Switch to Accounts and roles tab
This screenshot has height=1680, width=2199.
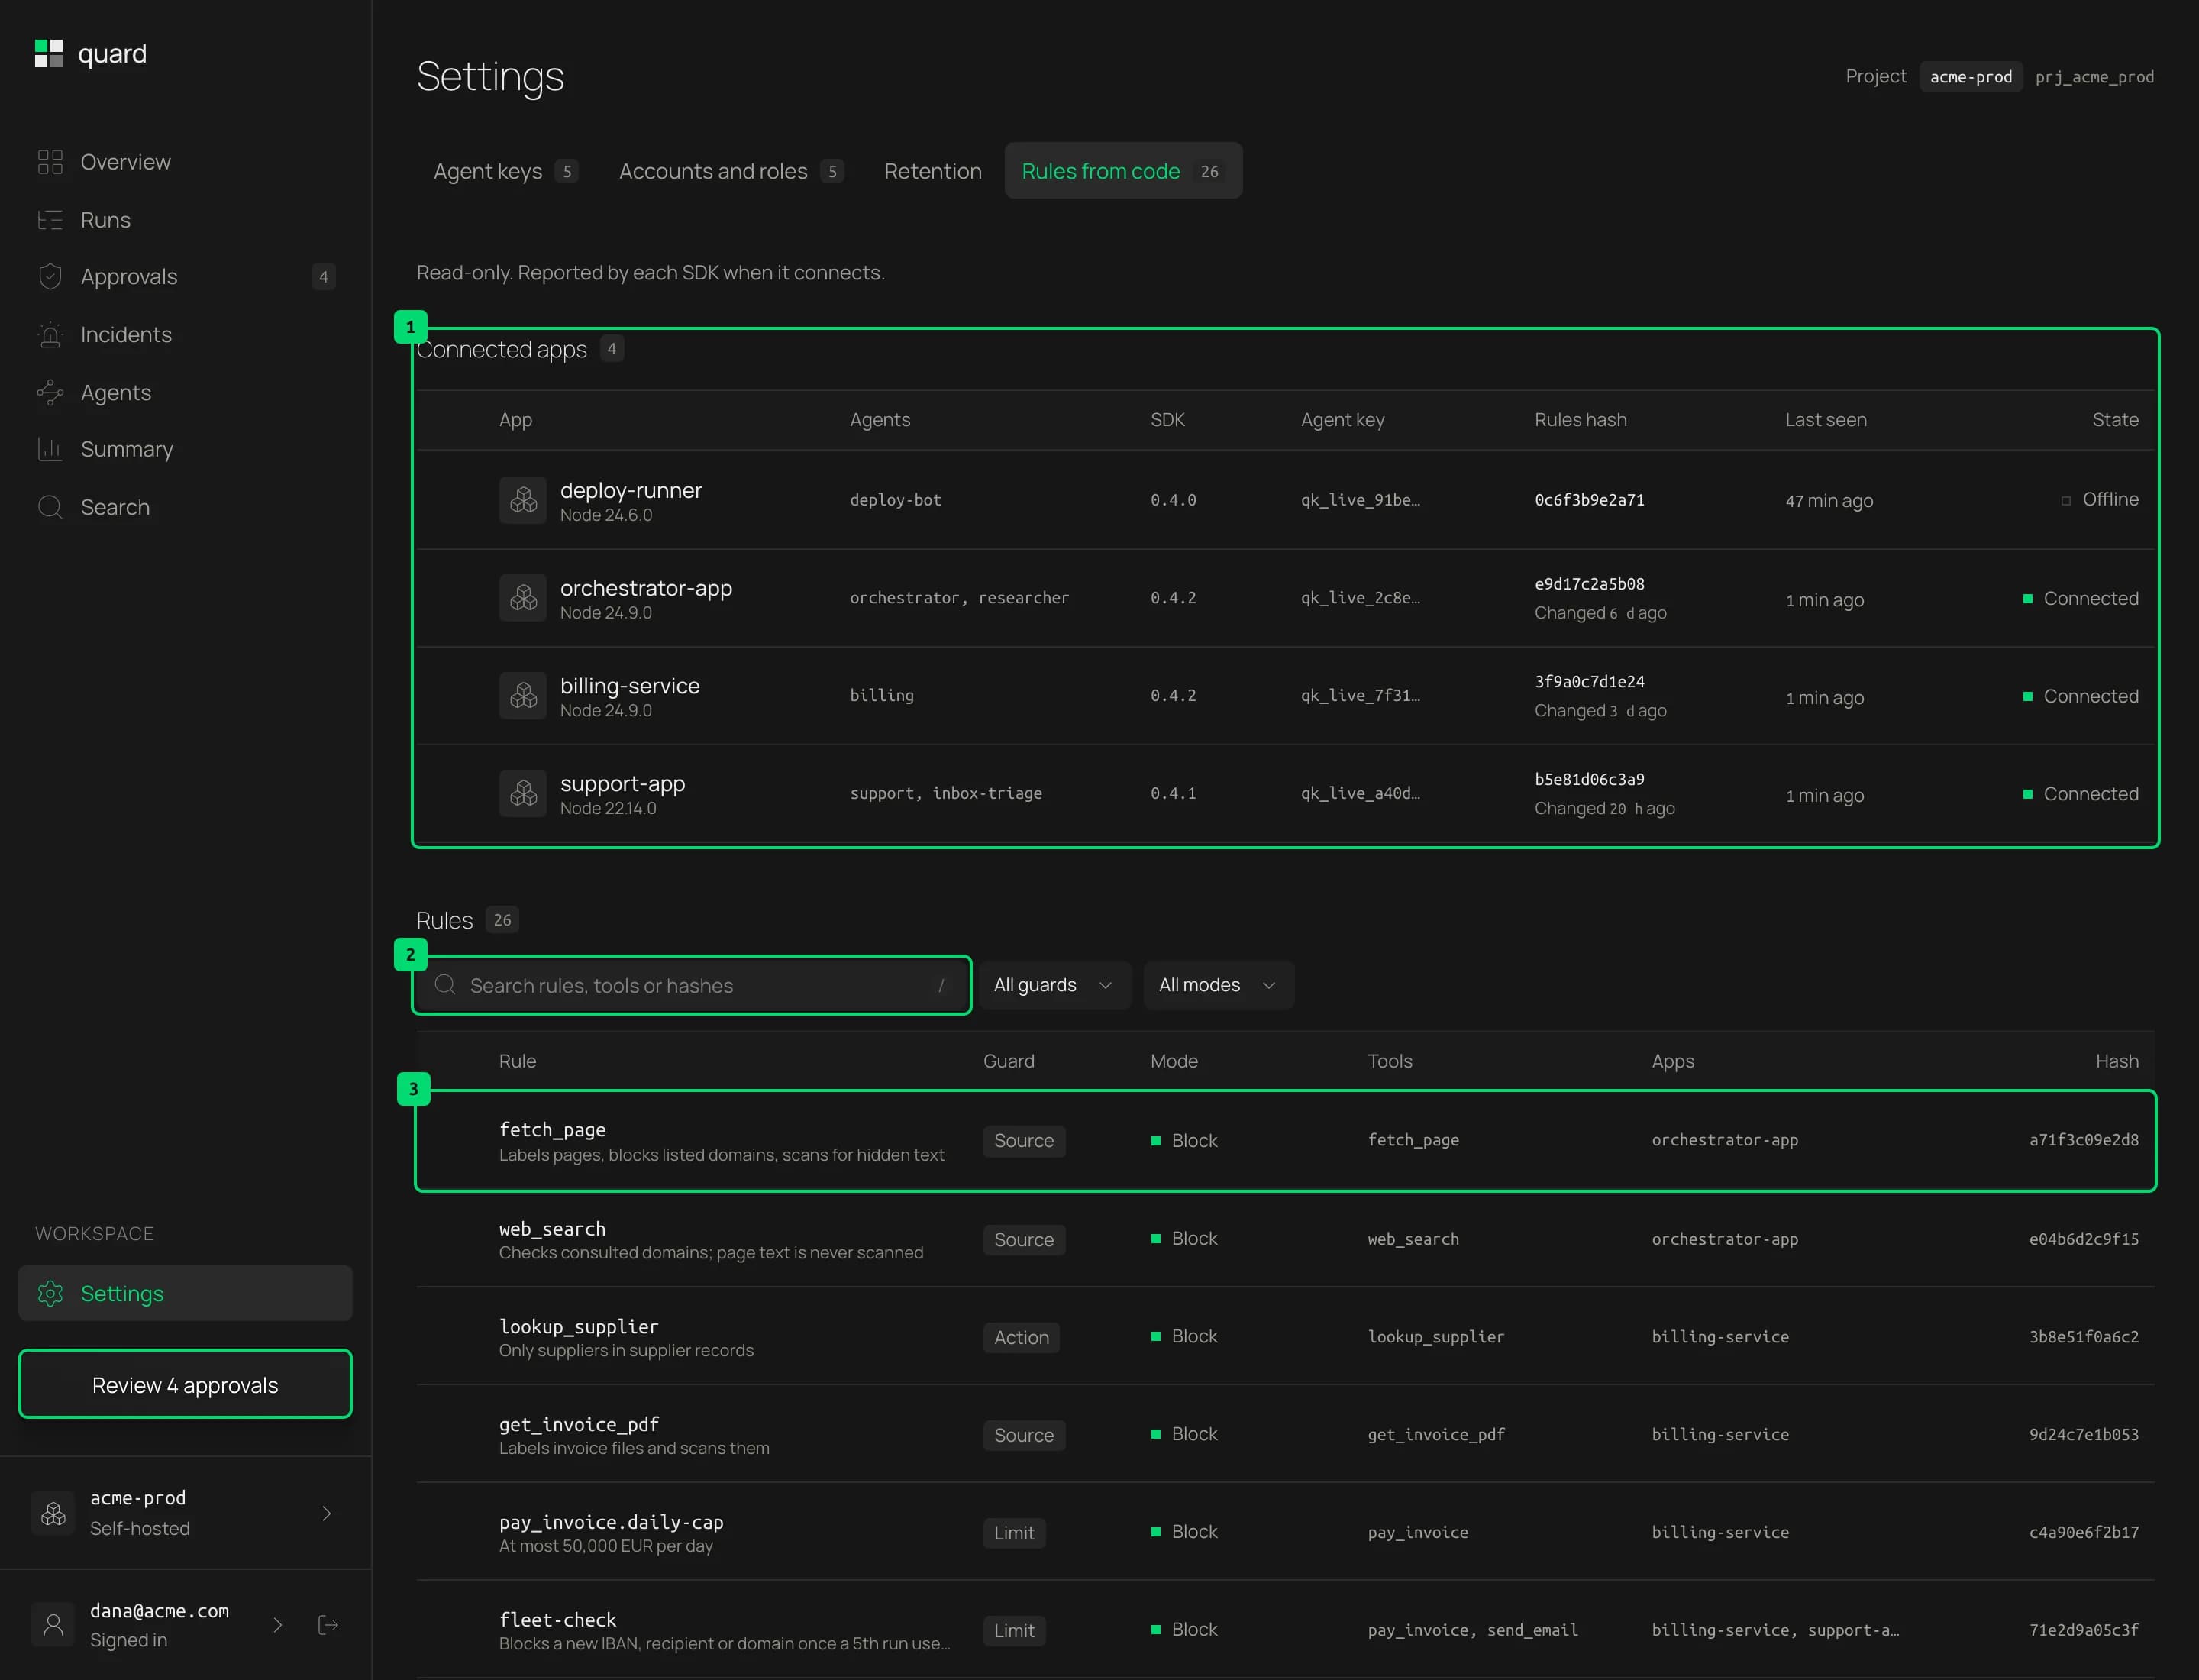[x=731, y=171]
